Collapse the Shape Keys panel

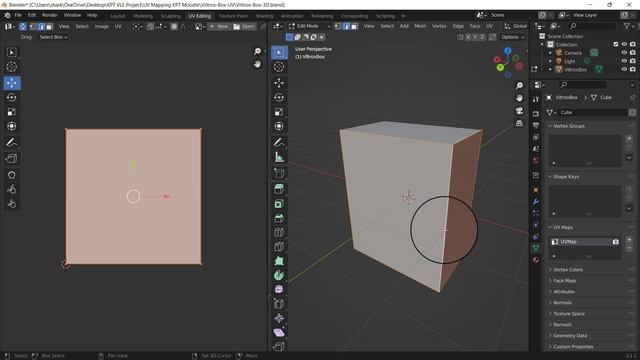tap(566, 177)
